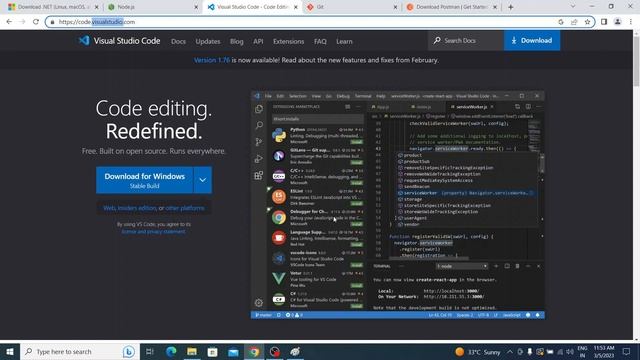Open Mail app from taskbar
This screenshot has width=640, height=360.
click(233, 351)
